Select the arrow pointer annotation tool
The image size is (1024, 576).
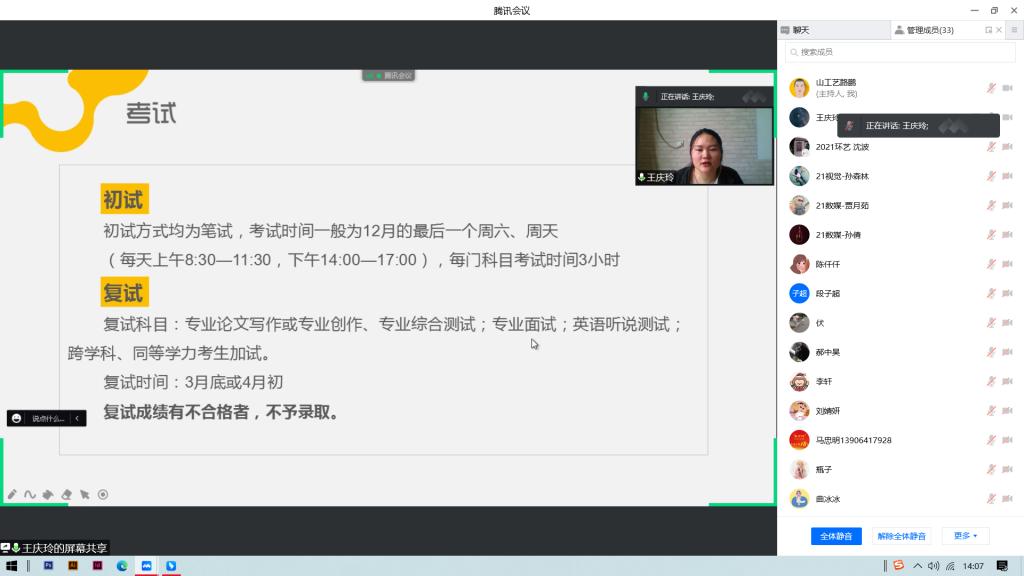click(x=85, y=494)
